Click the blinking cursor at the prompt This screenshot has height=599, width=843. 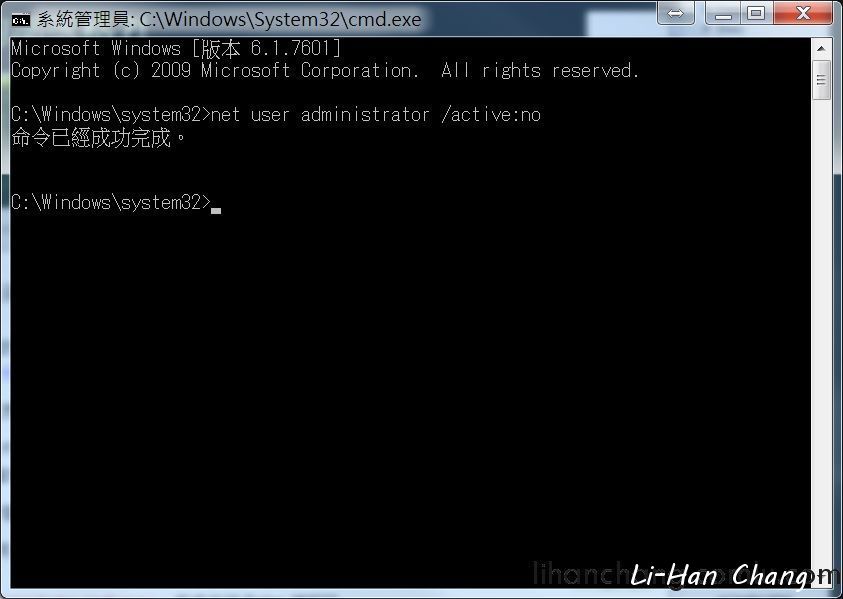point(216,210)
